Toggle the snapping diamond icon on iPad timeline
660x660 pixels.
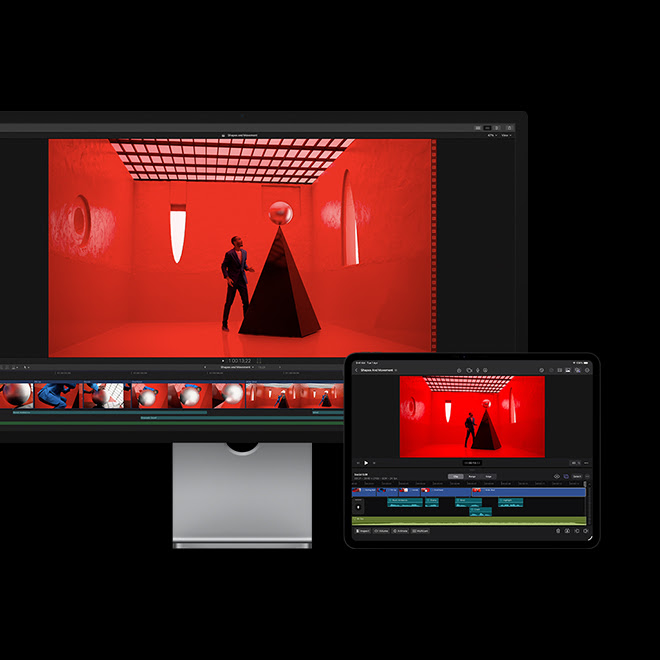(556, 476)
